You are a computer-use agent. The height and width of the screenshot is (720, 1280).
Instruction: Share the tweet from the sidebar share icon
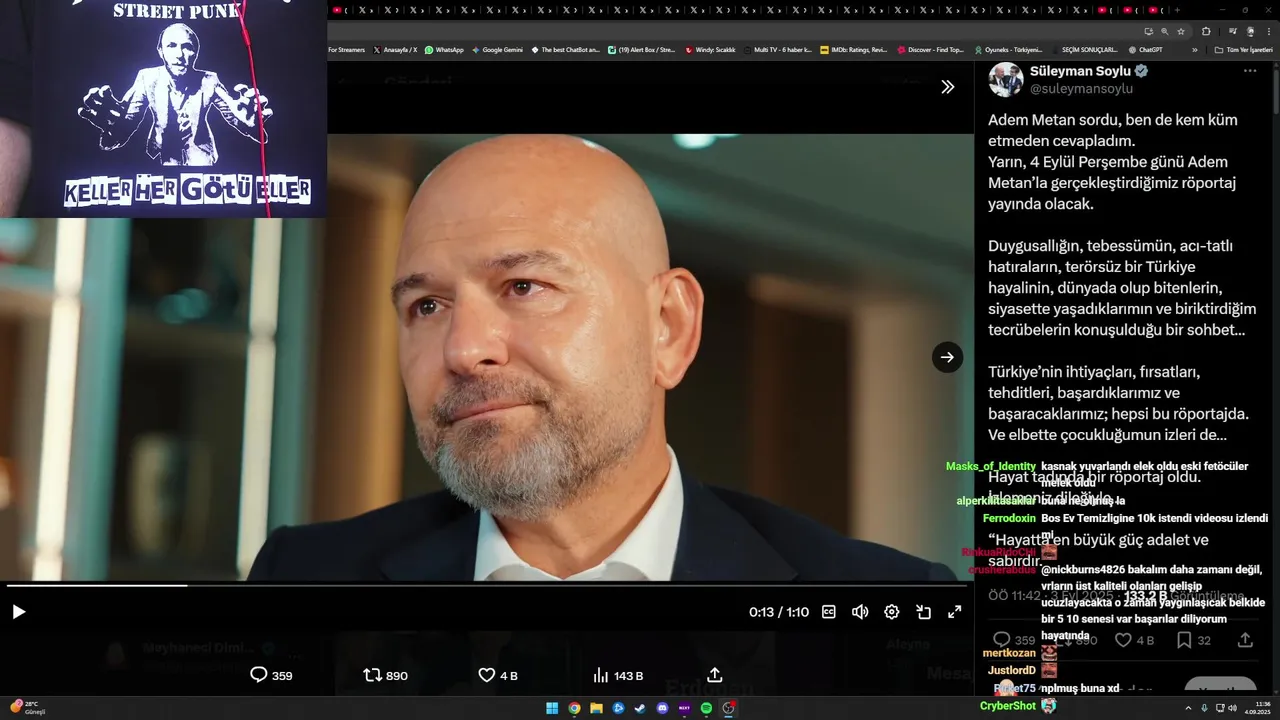click(x=1245, y=640)
